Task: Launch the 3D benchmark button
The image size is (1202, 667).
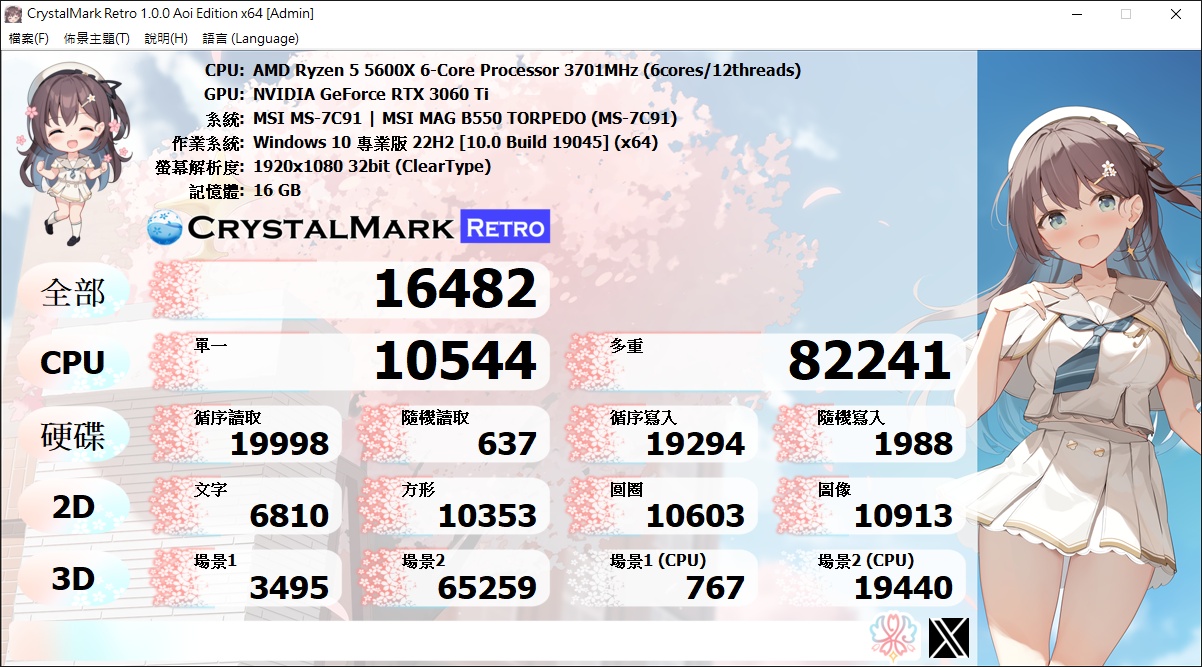Action: click(x=73, y=579)
